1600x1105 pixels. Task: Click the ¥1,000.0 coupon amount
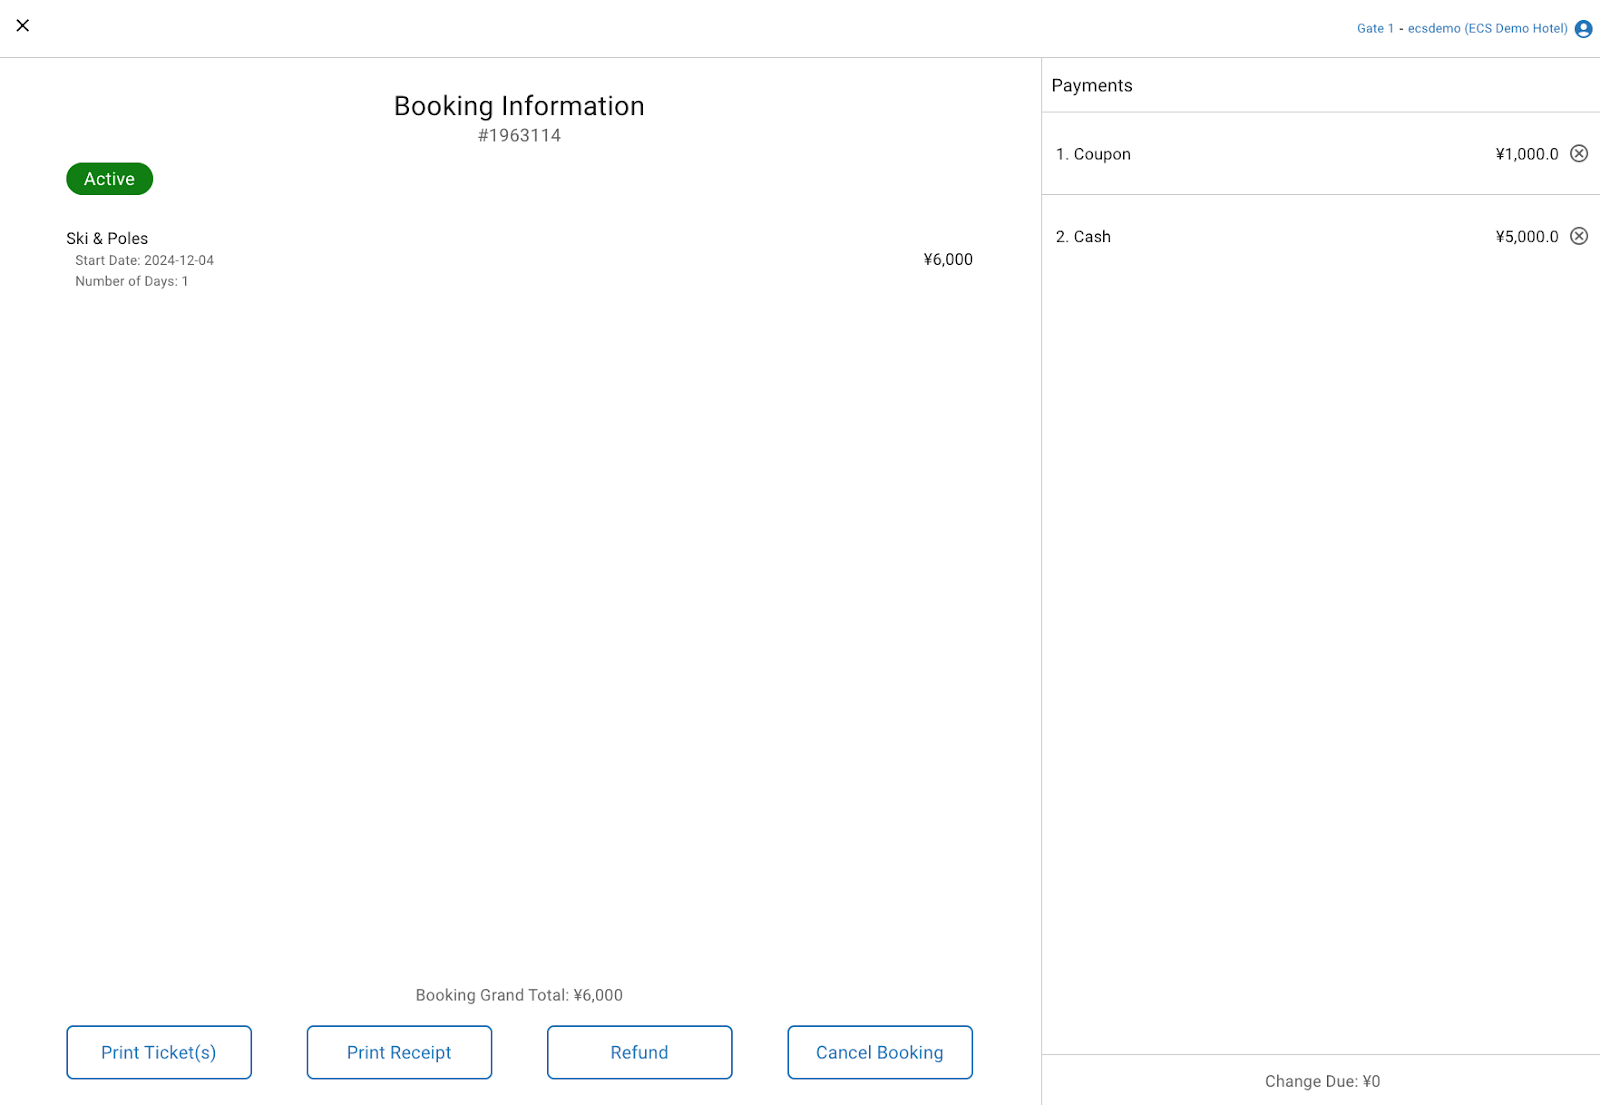pos(1526,154)
